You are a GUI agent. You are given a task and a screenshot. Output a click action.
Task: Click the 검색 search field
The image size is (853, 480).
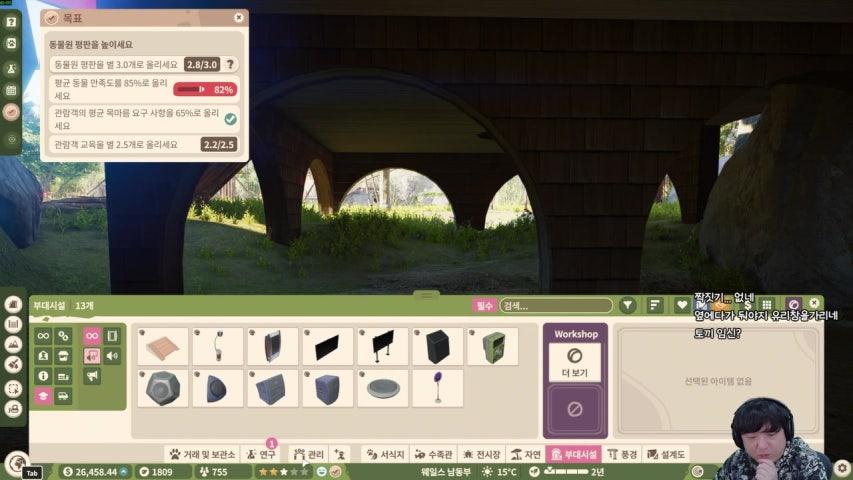pos(556,306)
